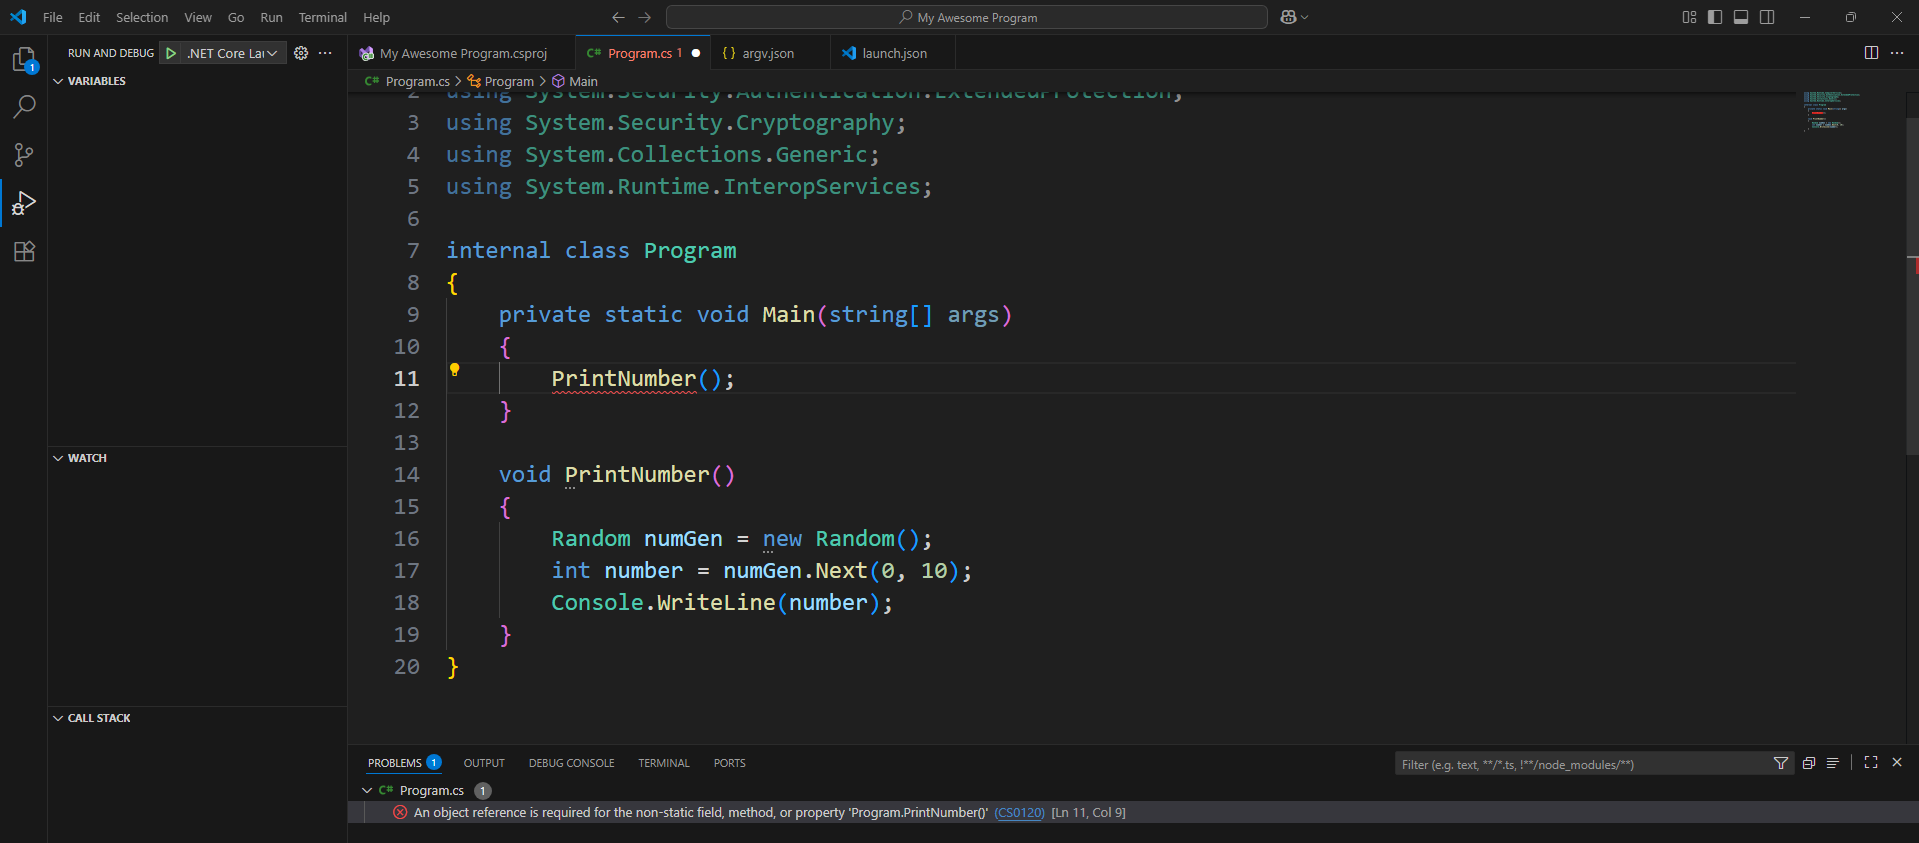Maximize the panel size
This screenshot has height=843, width=1919.
click(1871, 762)
